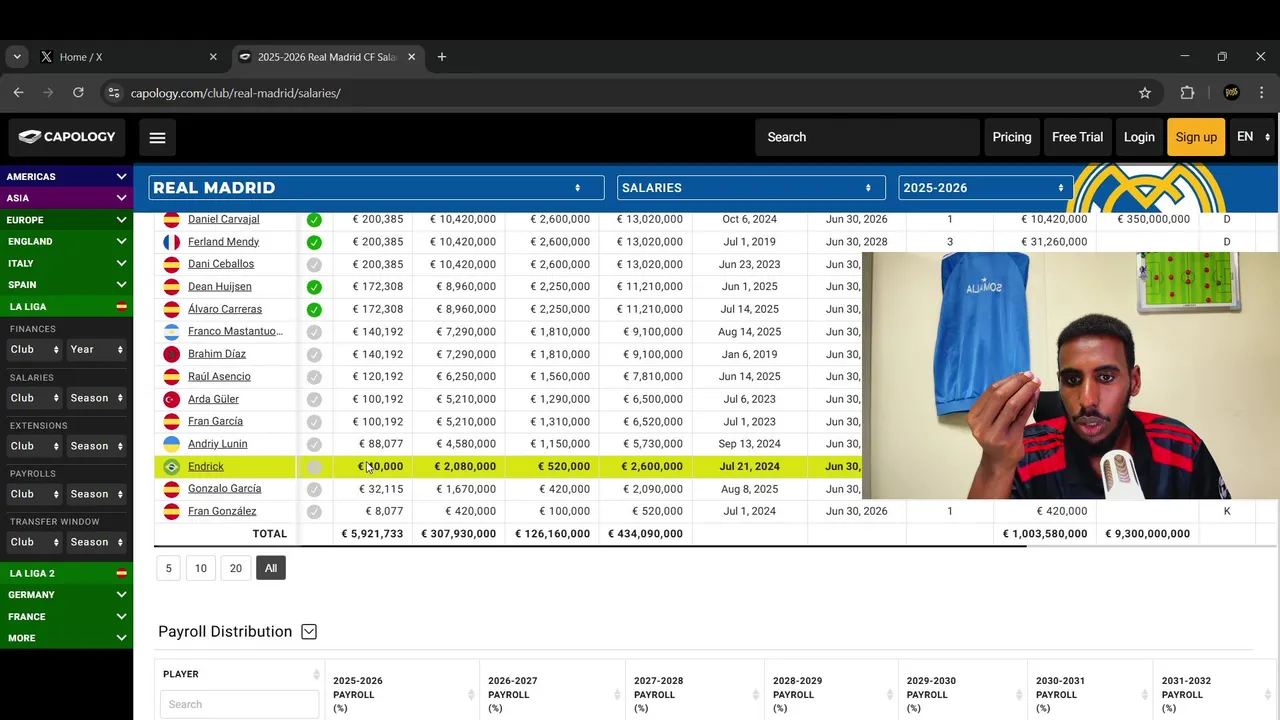View site information icon in the address bar

pyautogui.click(x=114, y=93)
